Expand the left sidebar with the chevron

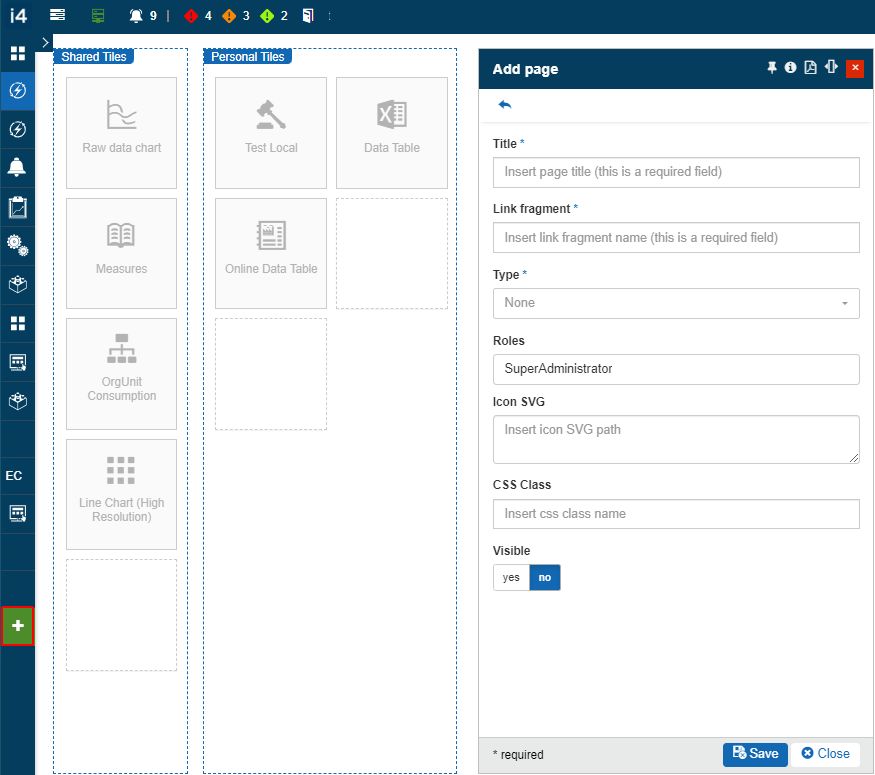[x=46, y=42]
